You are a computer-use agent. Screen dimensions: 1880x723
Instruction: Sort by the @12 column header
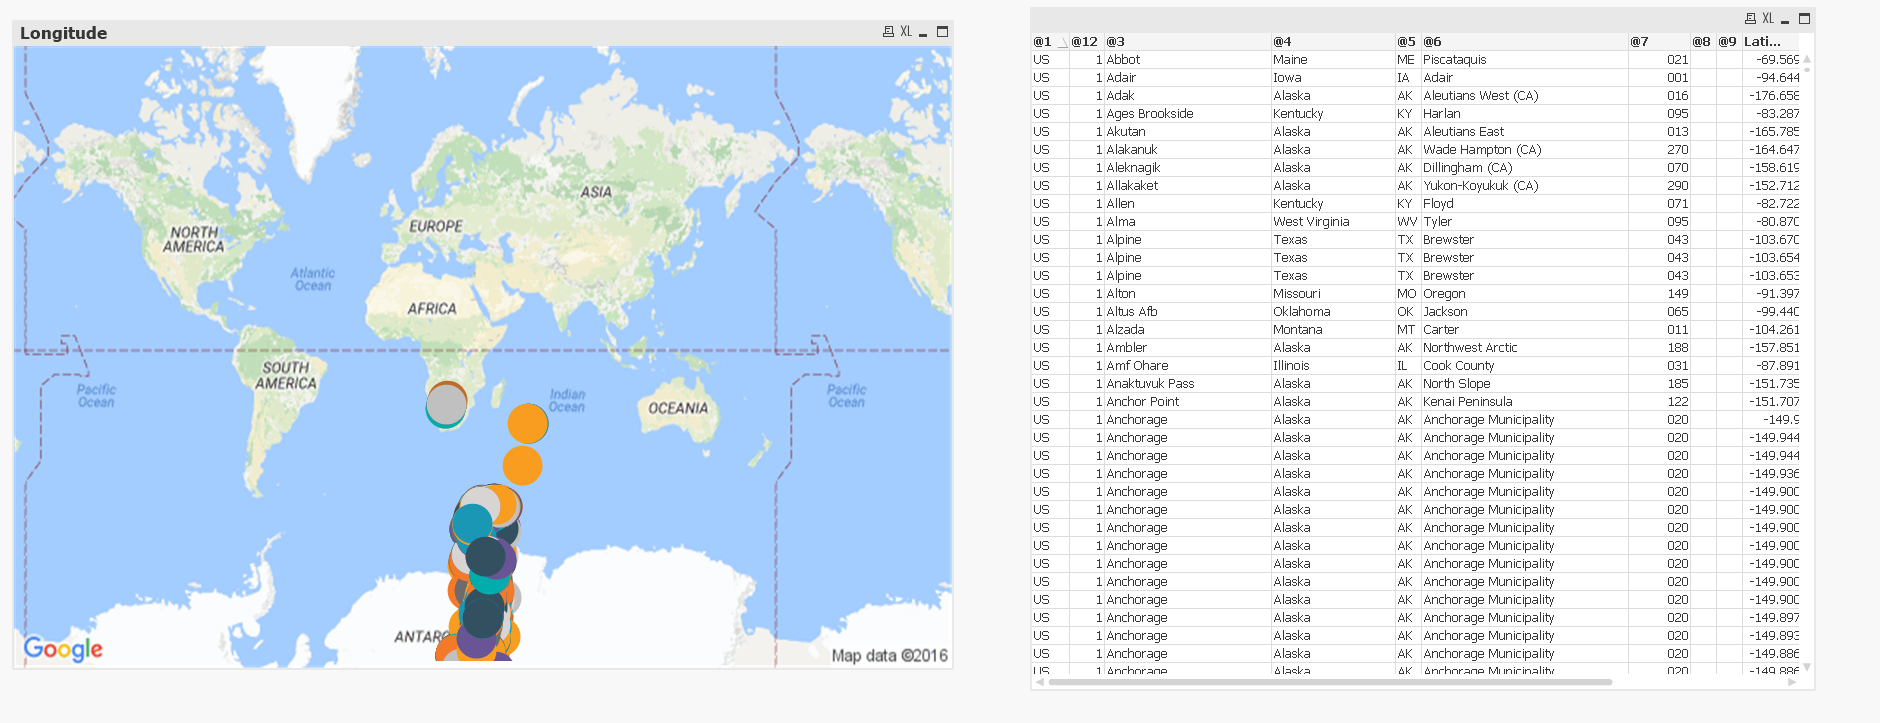[x=1085, y=42]
